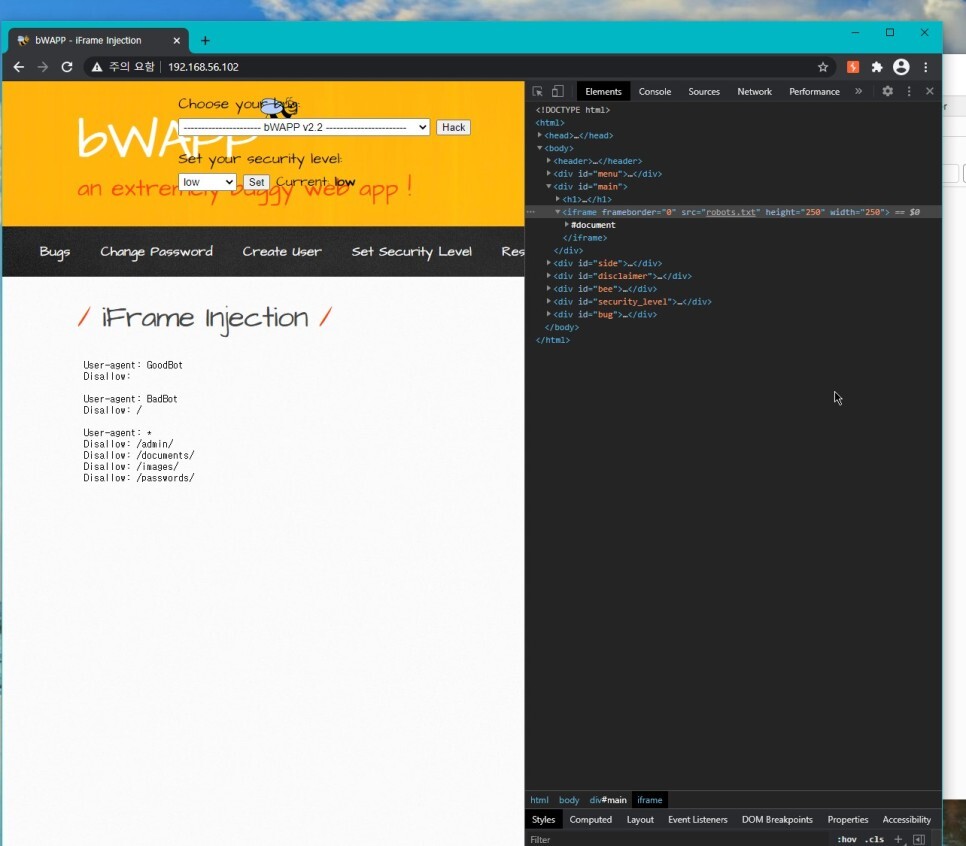Viewport: 966px width, 846px height.
Task: Switch to the Elements tab
Action: point(603,92)
